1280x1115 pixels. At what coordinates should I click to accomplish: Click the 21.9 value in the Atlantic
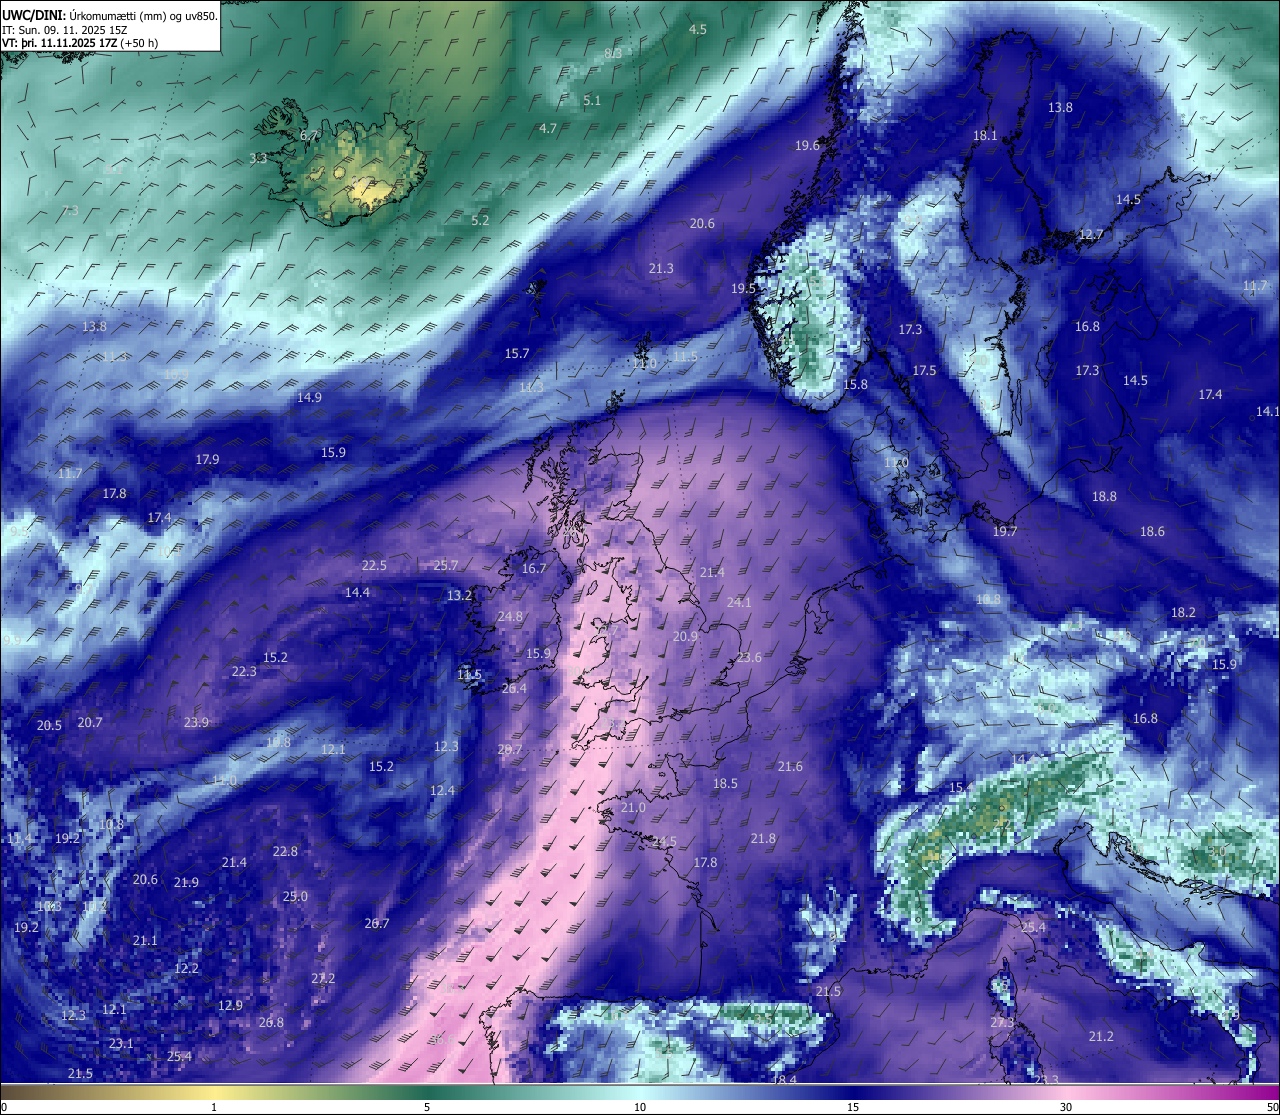[186, 883]
